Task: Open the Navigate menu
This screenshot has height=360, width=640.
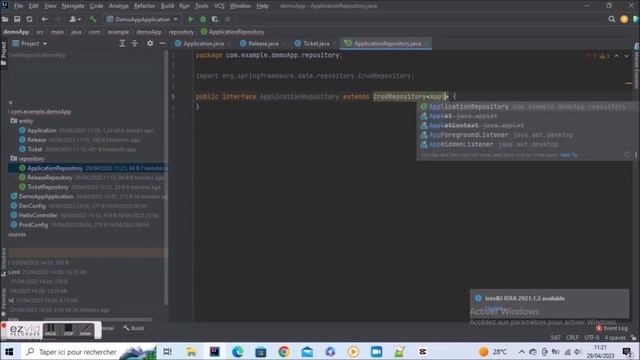Action: pyautogui.click(x=73, y=6)
